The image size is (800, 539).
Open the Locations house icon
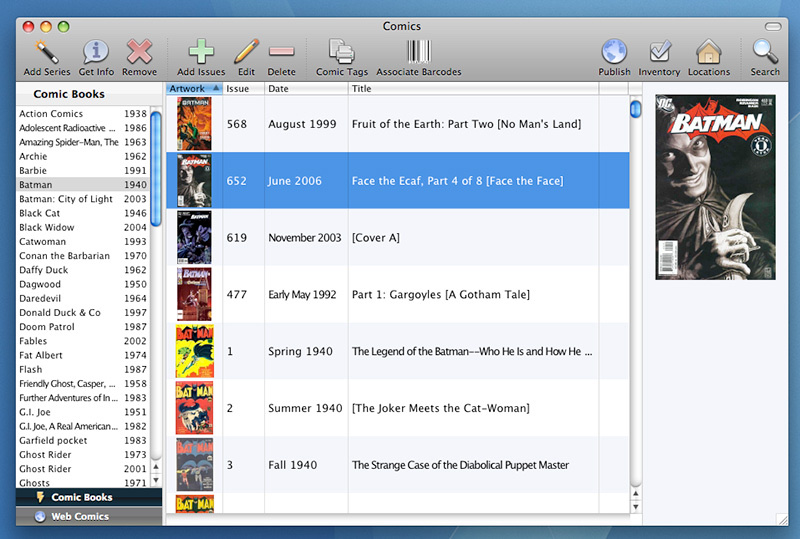click(708, 52)
